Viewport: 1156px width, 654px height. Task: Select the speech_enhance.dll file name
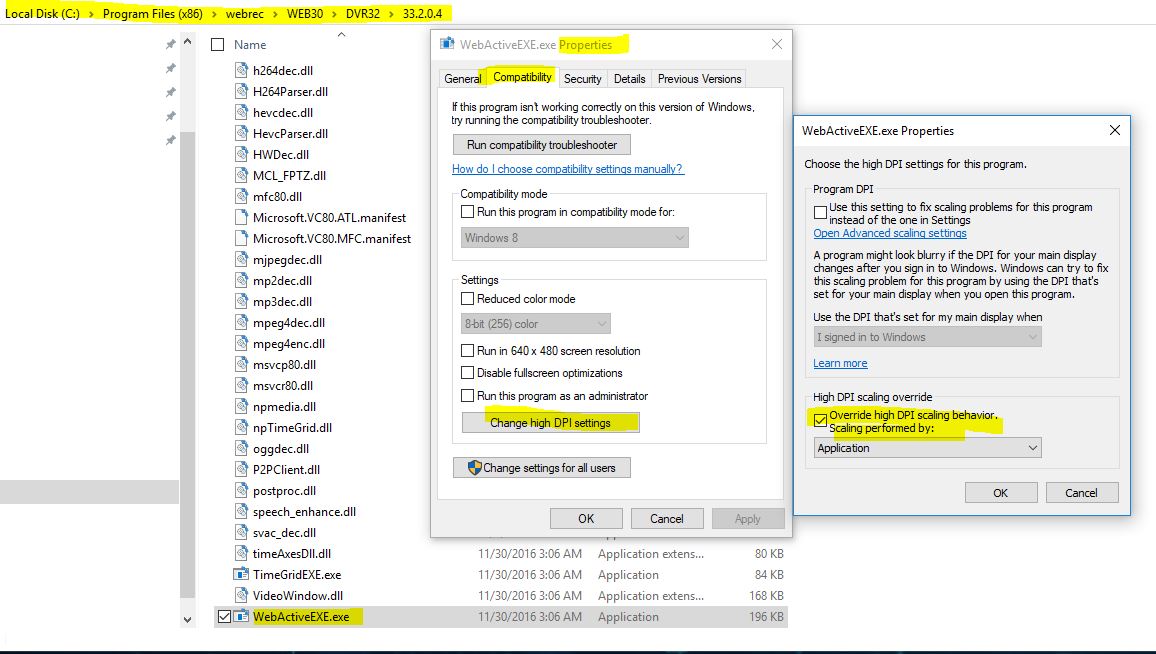(304, 512)
